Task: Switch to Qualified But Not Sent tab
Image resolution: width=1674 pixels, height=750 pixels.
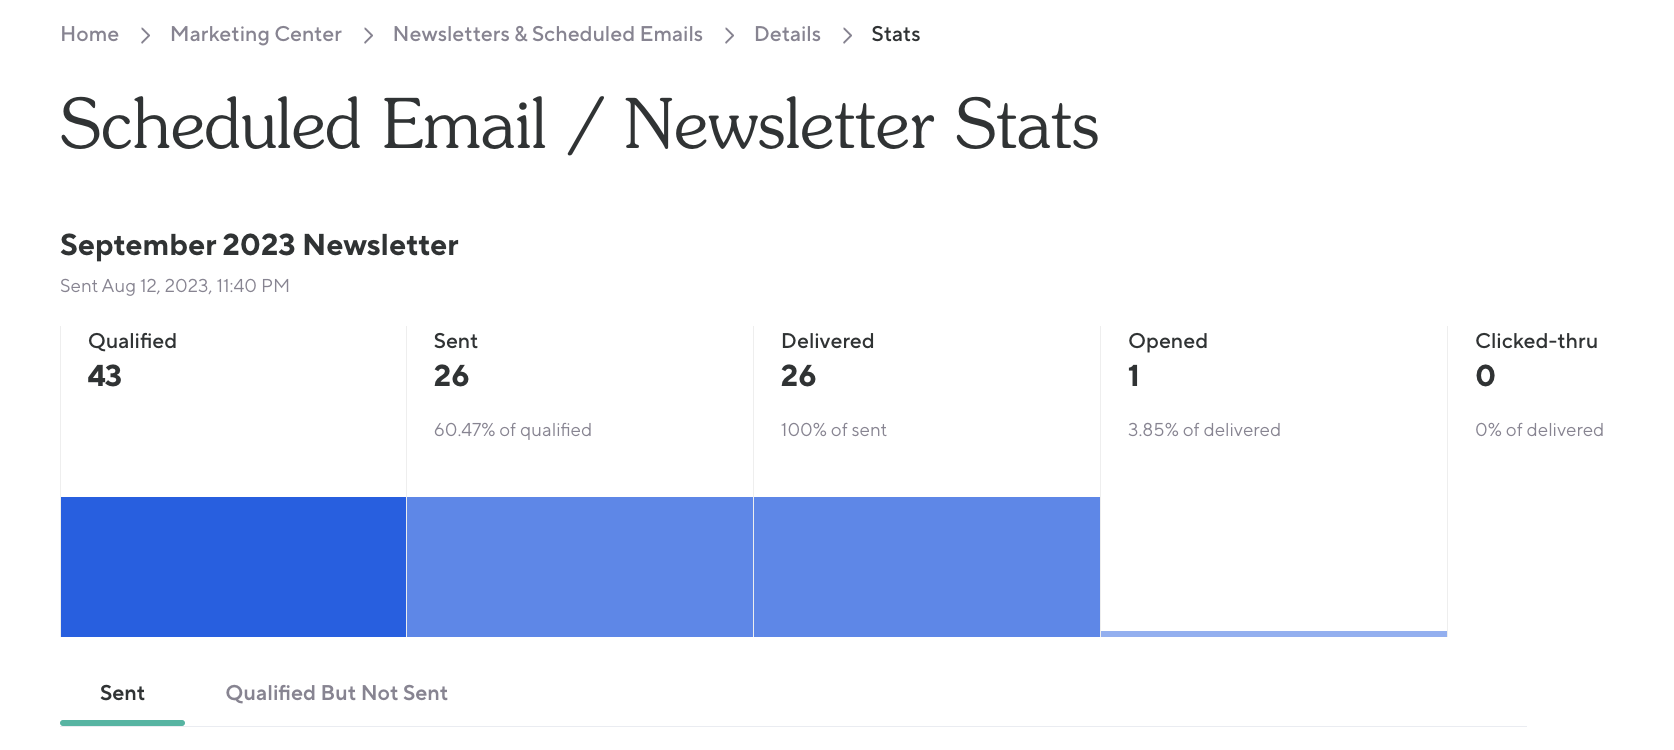Action: click(336, 693)
